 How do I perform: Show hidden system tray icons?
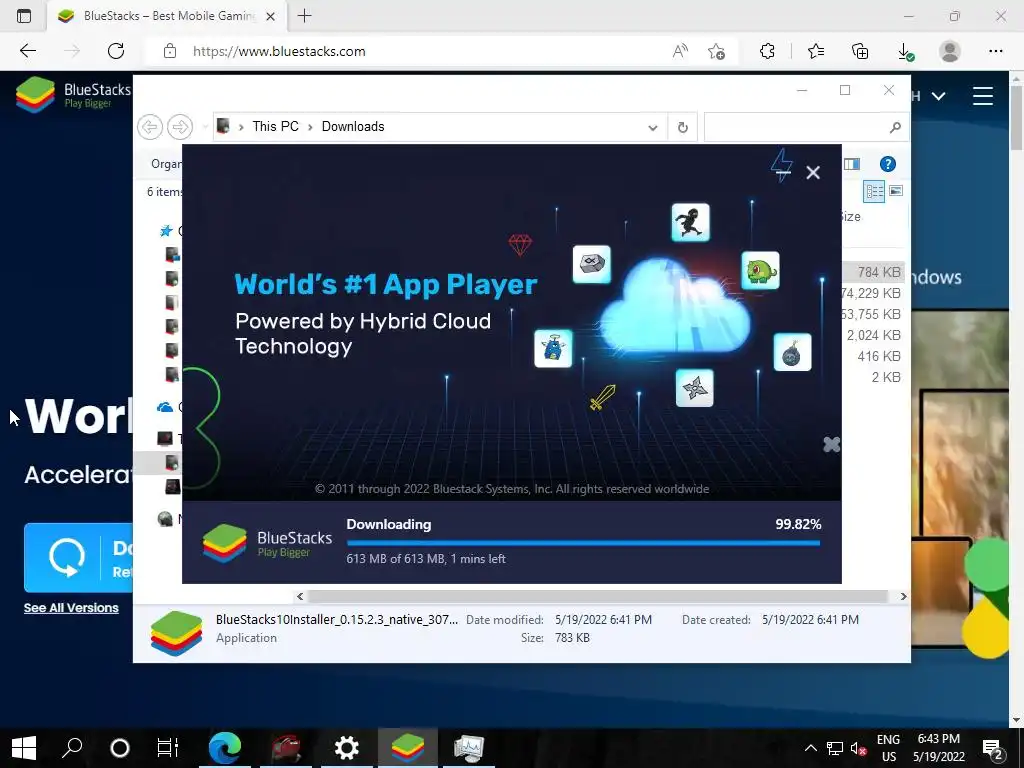point(810,748)
